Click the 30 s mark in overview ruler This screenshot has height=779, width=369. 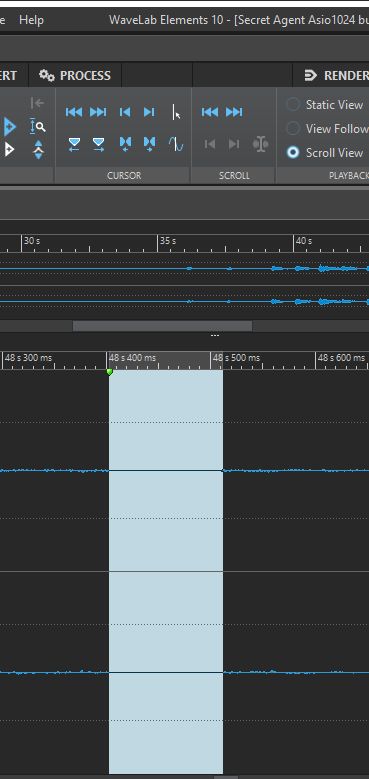[32, 241]
